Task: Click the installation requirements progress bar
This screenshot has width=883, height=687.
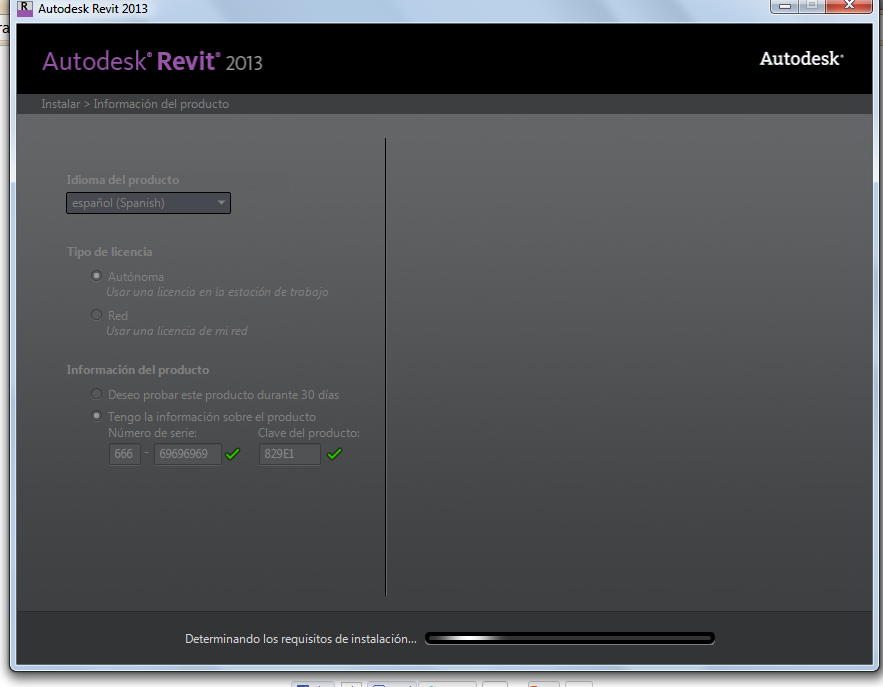Action: click(x=570, y=638)
